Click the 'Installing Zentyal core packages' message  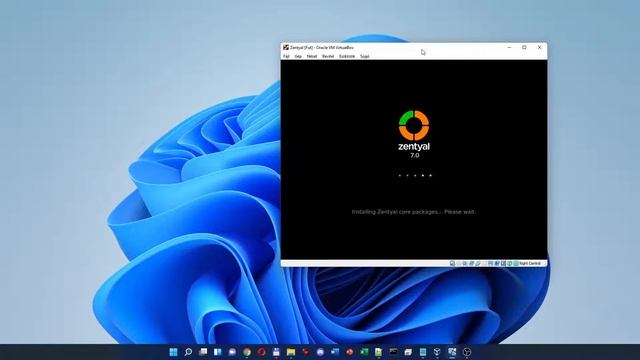pyautogui.click(x=413, y=211)
